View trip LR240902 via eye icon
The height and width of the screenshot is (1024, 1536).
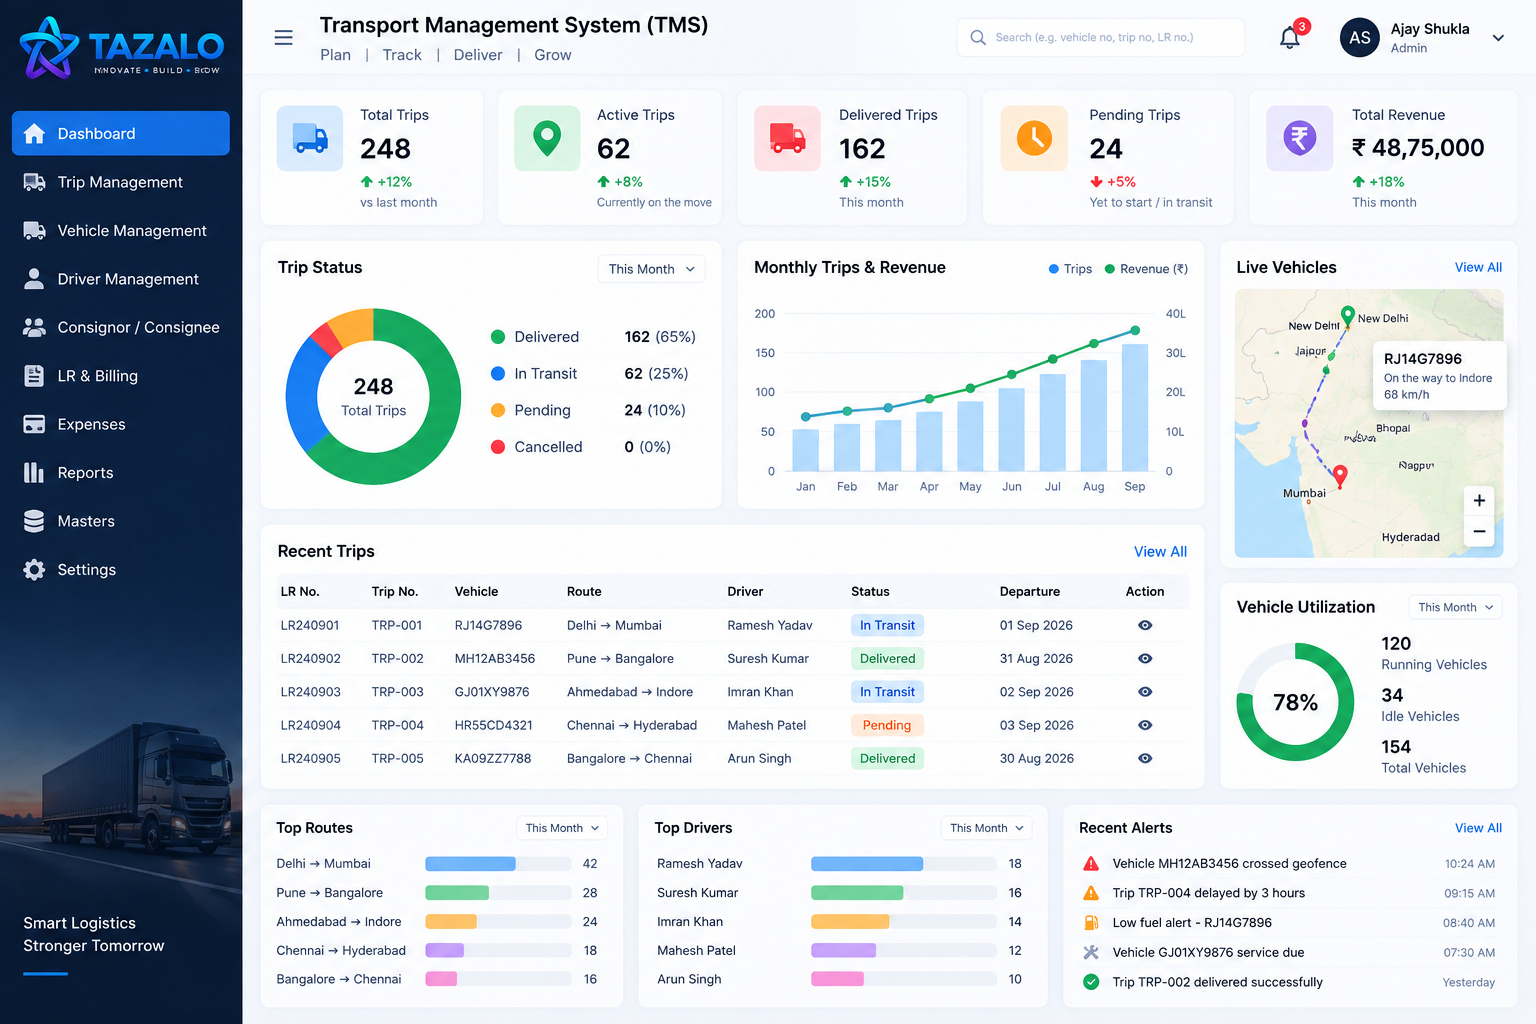tap(1145, 659)
